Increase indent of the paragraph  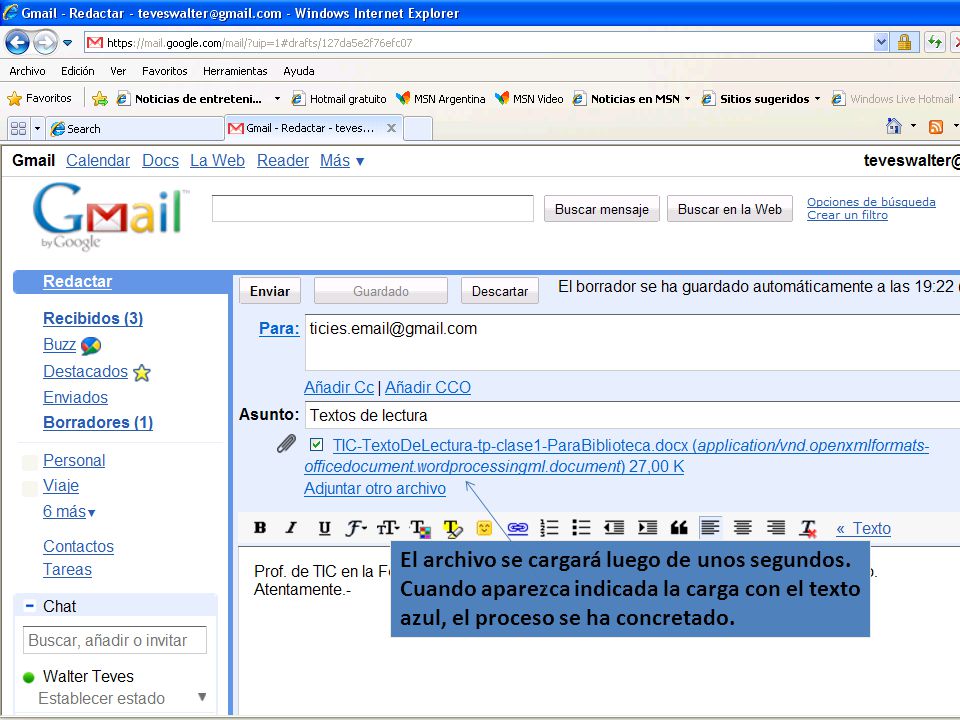tap(647, 527)
